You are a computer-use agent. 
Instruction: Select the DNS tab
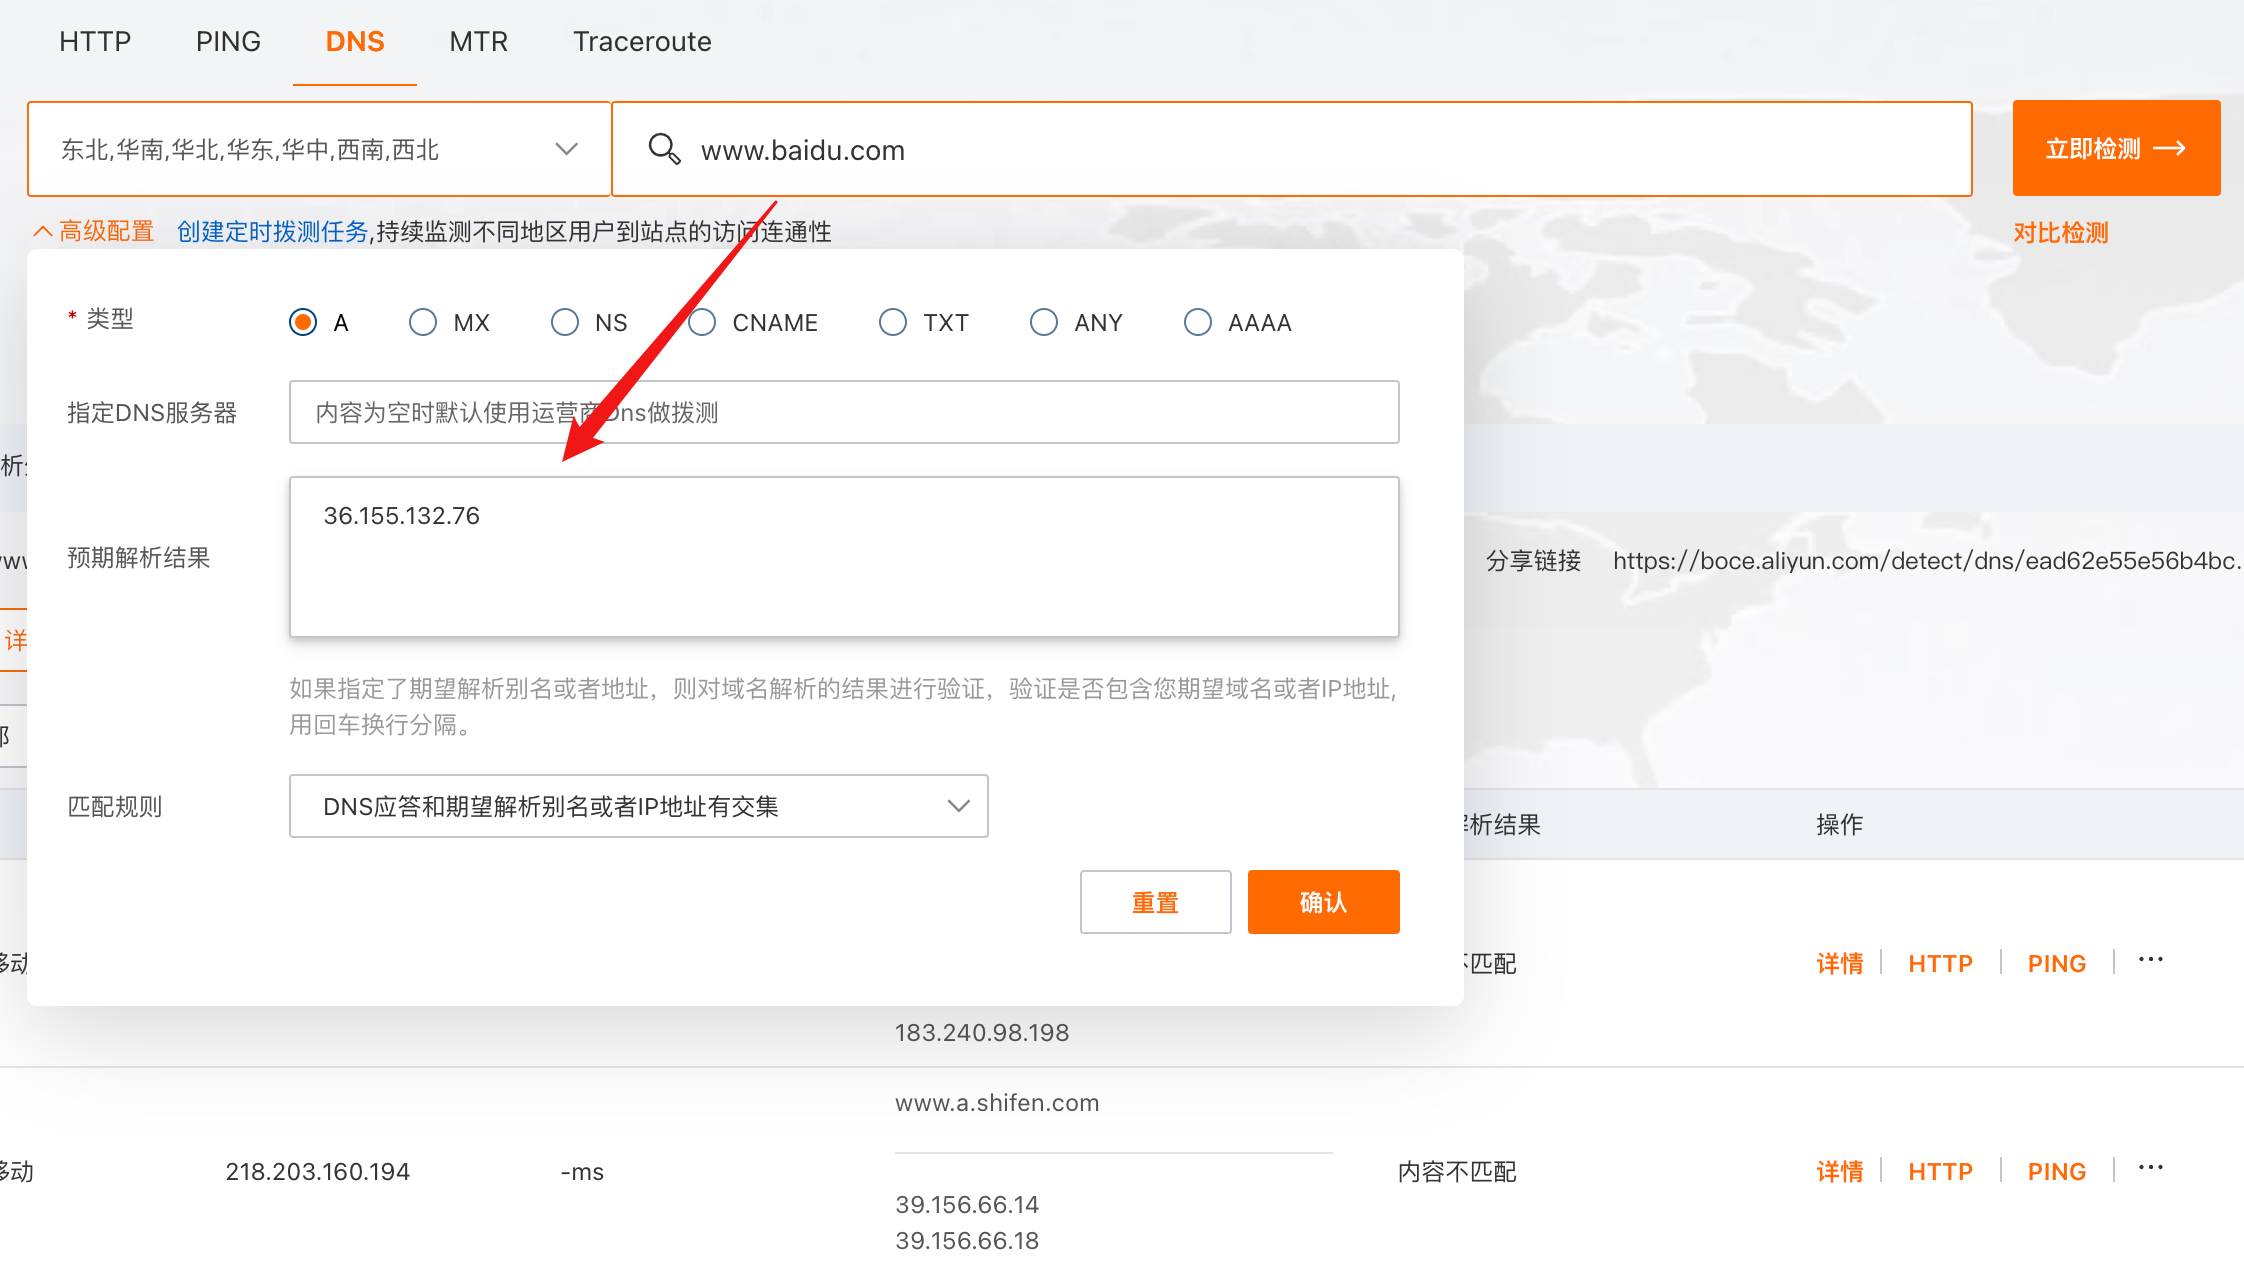(353, 42)
